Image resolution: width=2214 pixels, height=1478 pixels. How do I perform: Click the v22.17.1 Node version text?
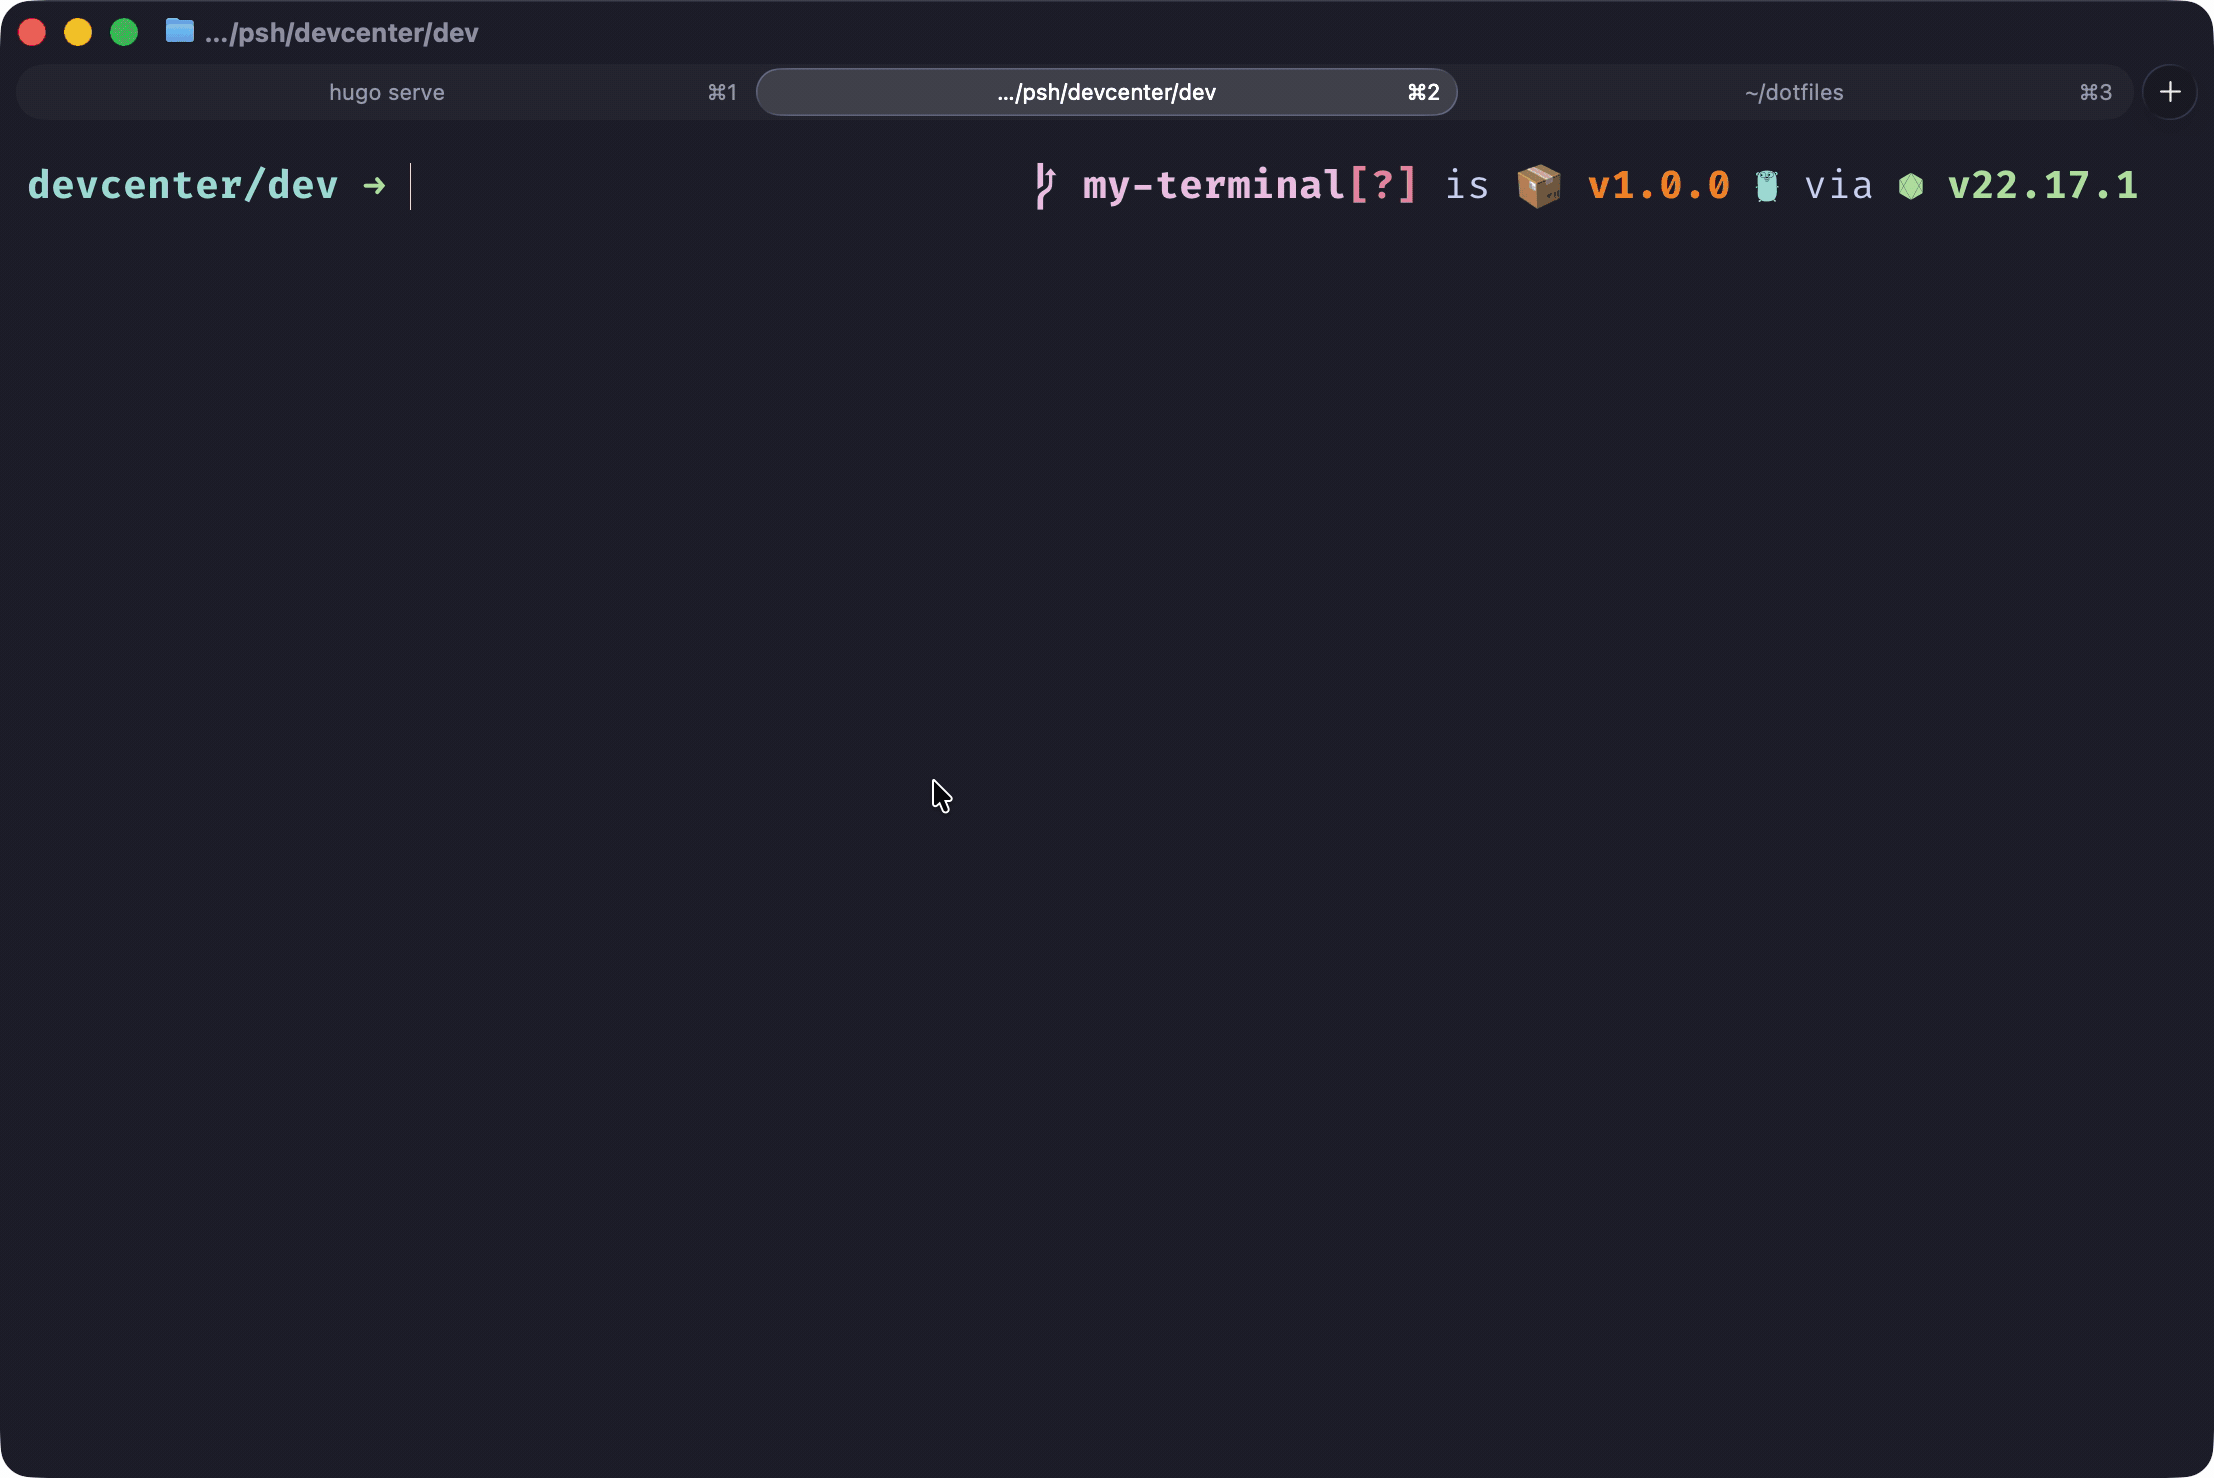coord(2042,186)
